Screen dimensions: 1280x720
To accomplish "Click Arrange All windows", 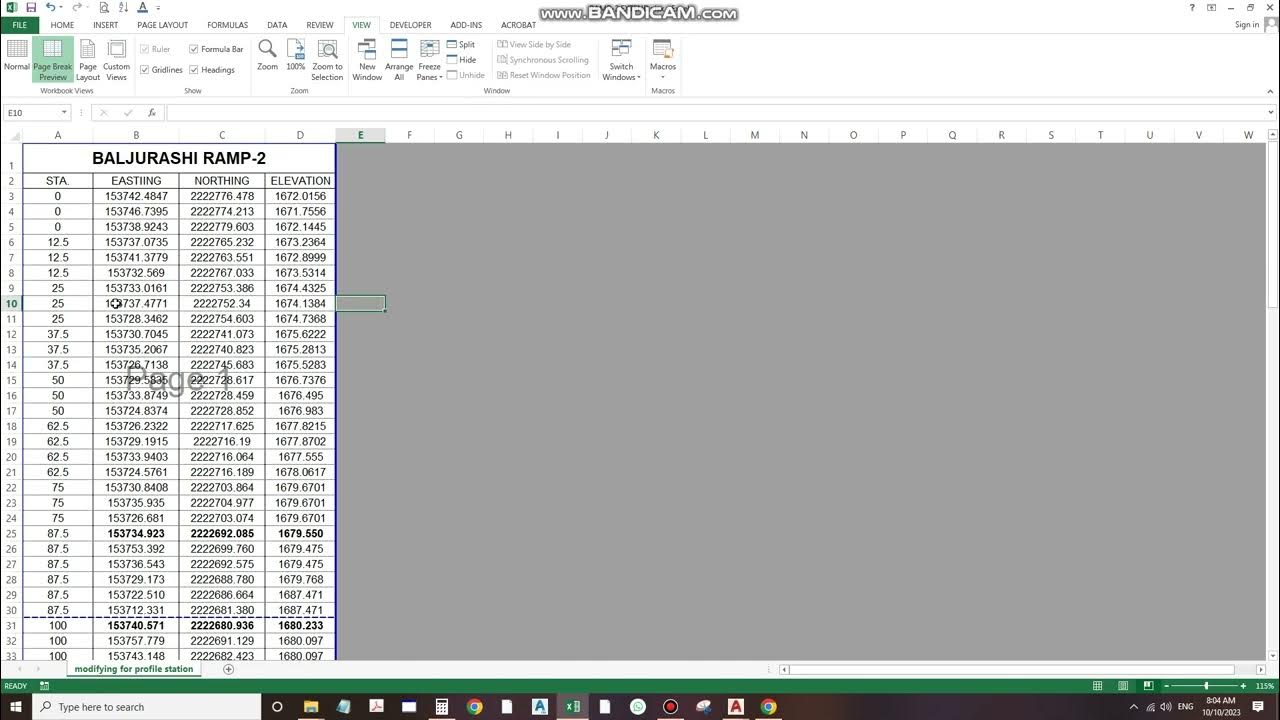I will 399,59.
